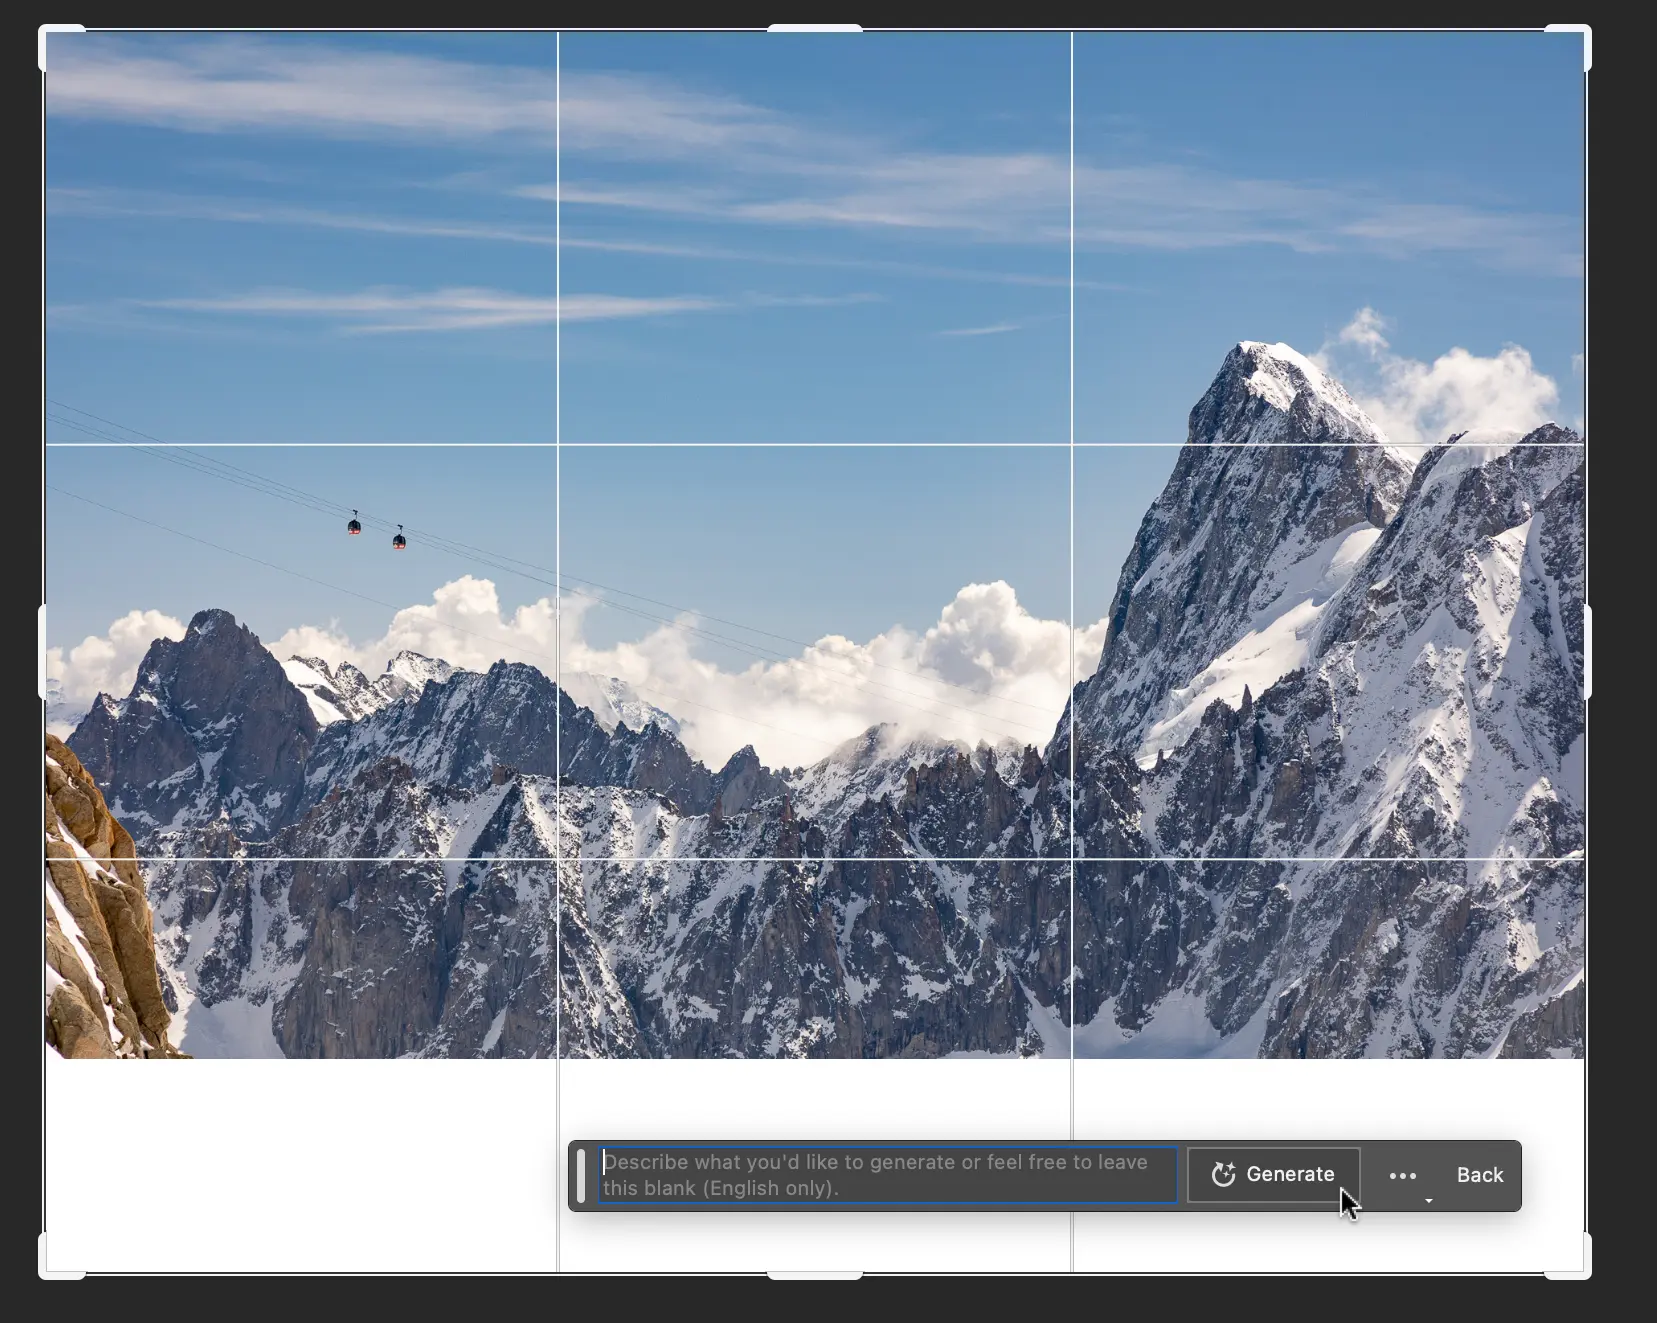
Task: Open the three-dot more options menu
Action: [x=1403, y=1176]
